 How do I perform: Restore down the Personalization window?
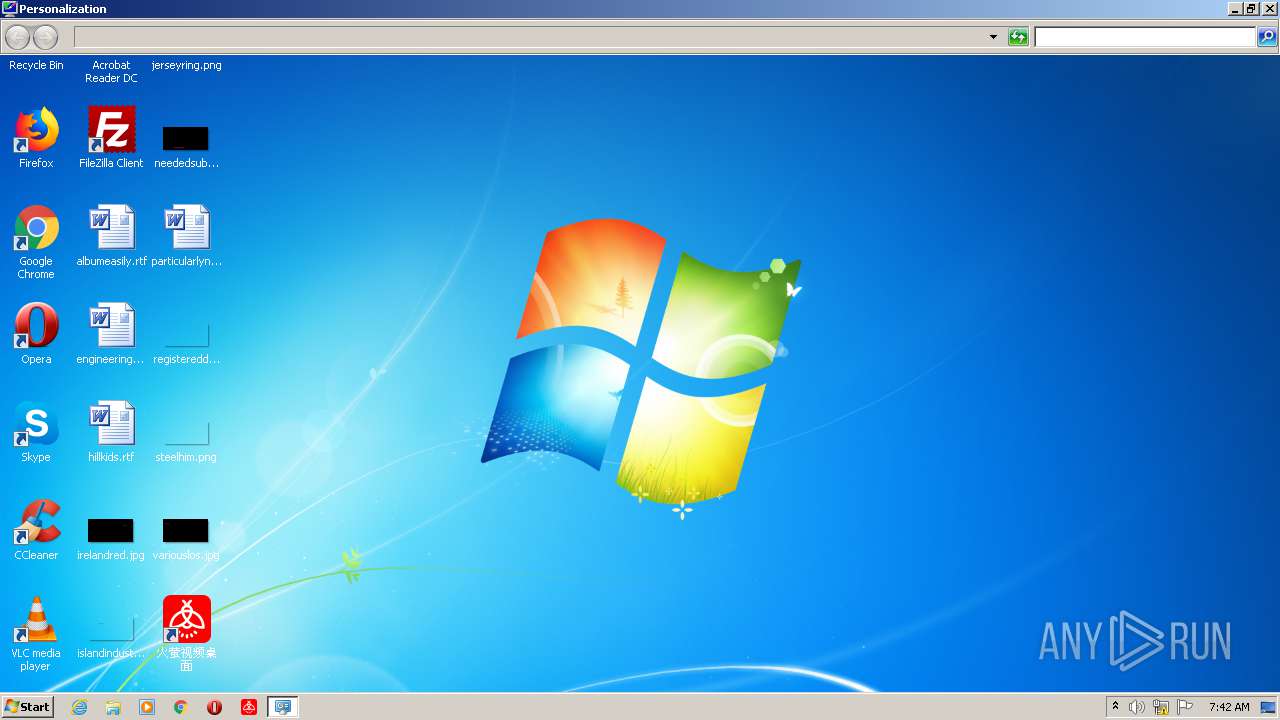click(x=1250, y=8)
